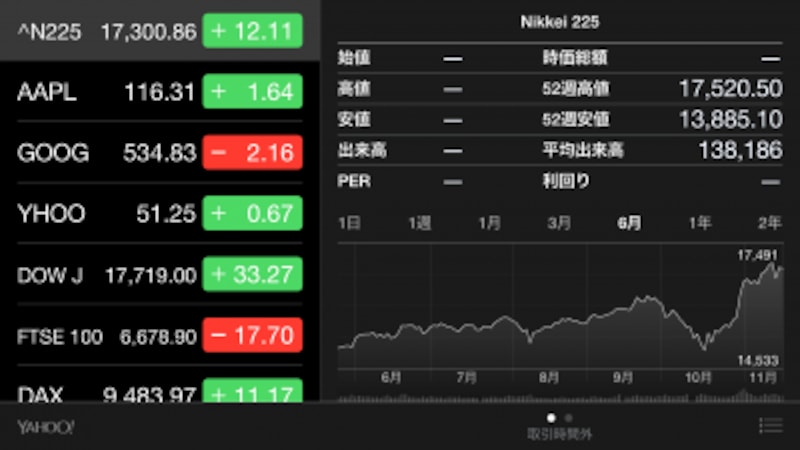Click the 取引時間外 status text
Viewport: 800px width, 450px height.
click(x=560, y=434)
